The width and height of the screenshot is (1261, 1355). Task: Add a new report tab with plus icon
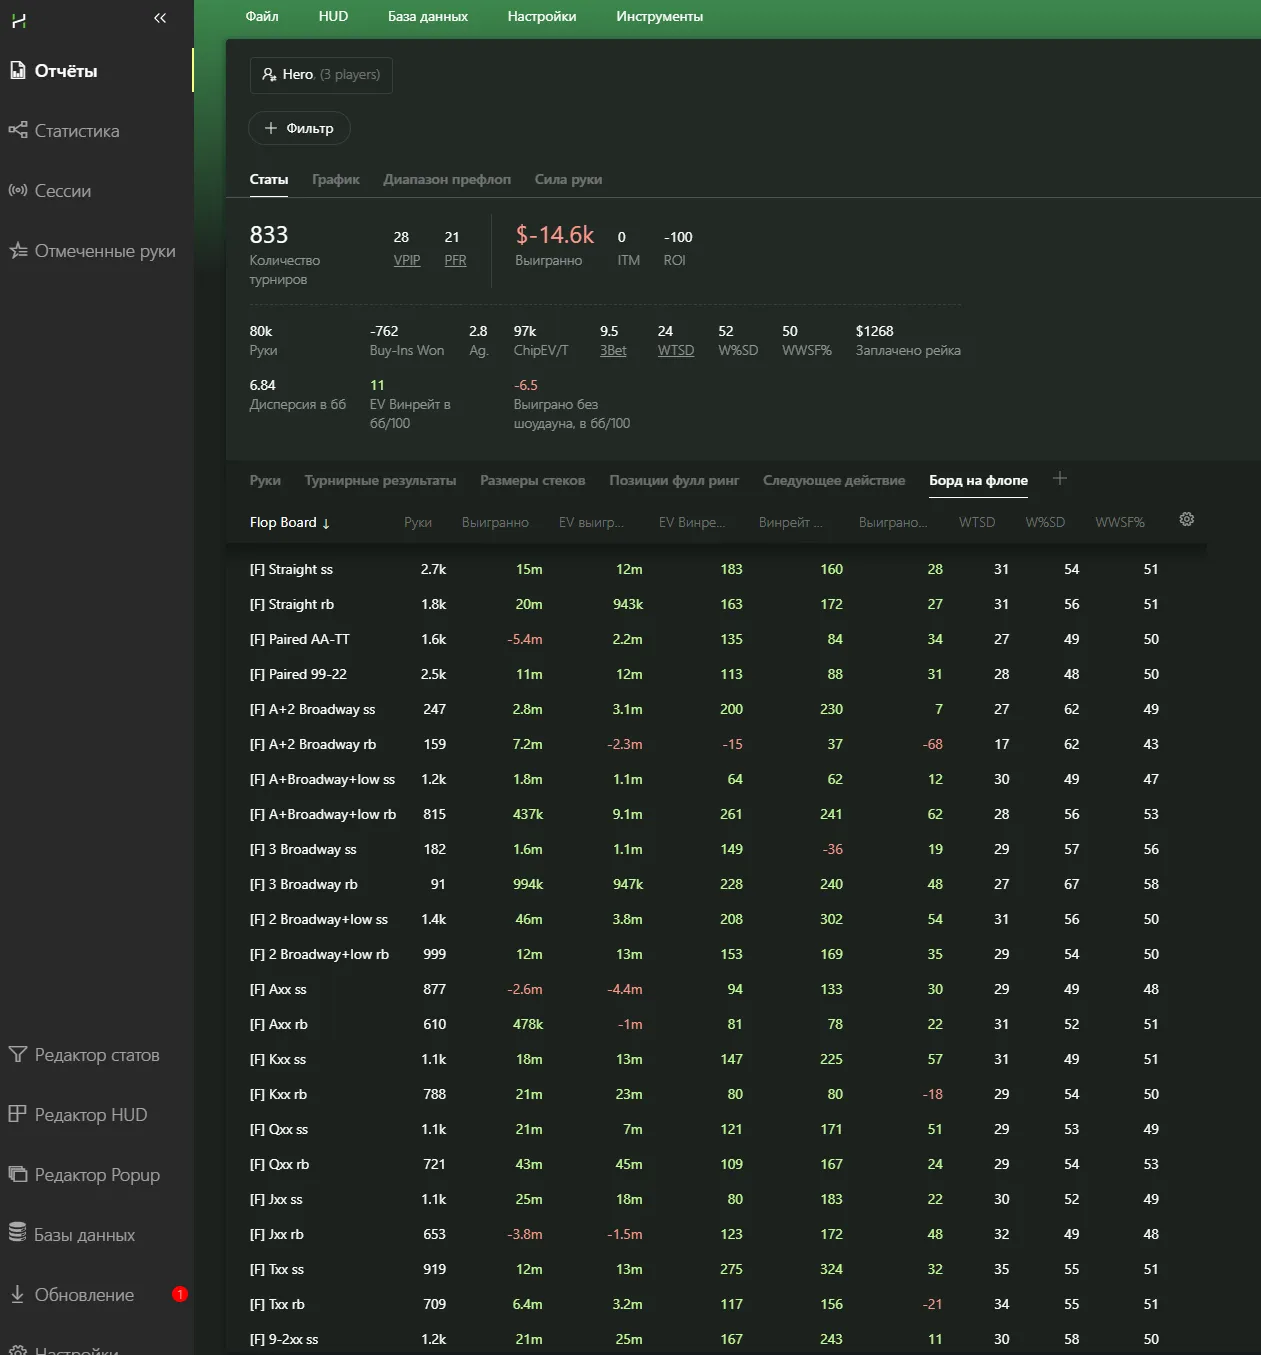1060,479
